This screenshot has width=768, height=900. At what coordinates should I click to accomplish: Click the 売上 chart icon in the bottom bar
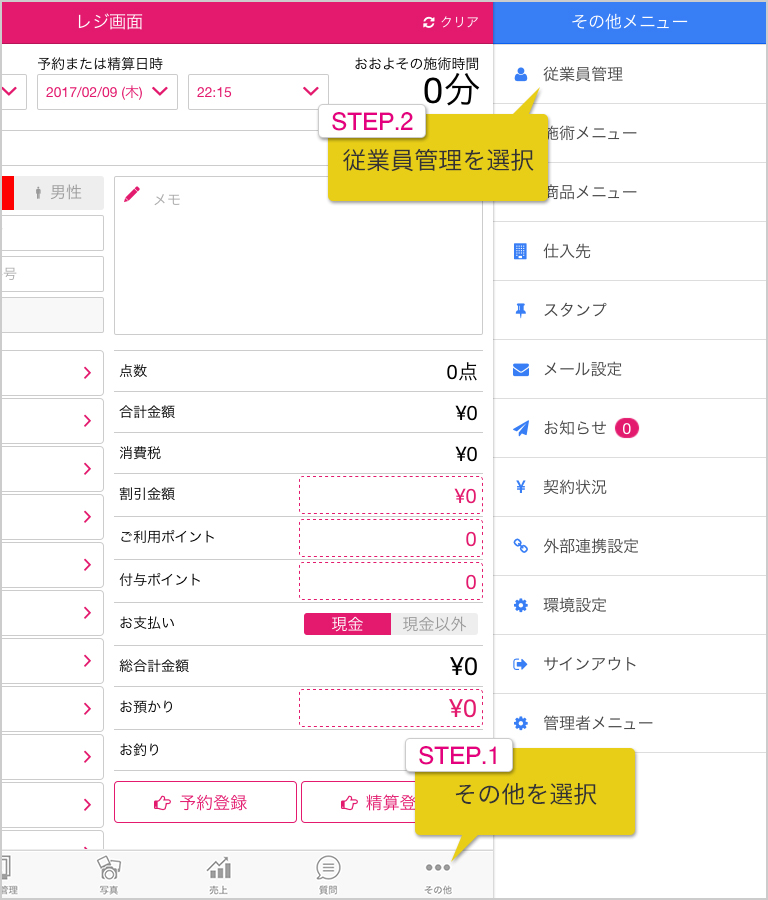[x=219, y=868]
